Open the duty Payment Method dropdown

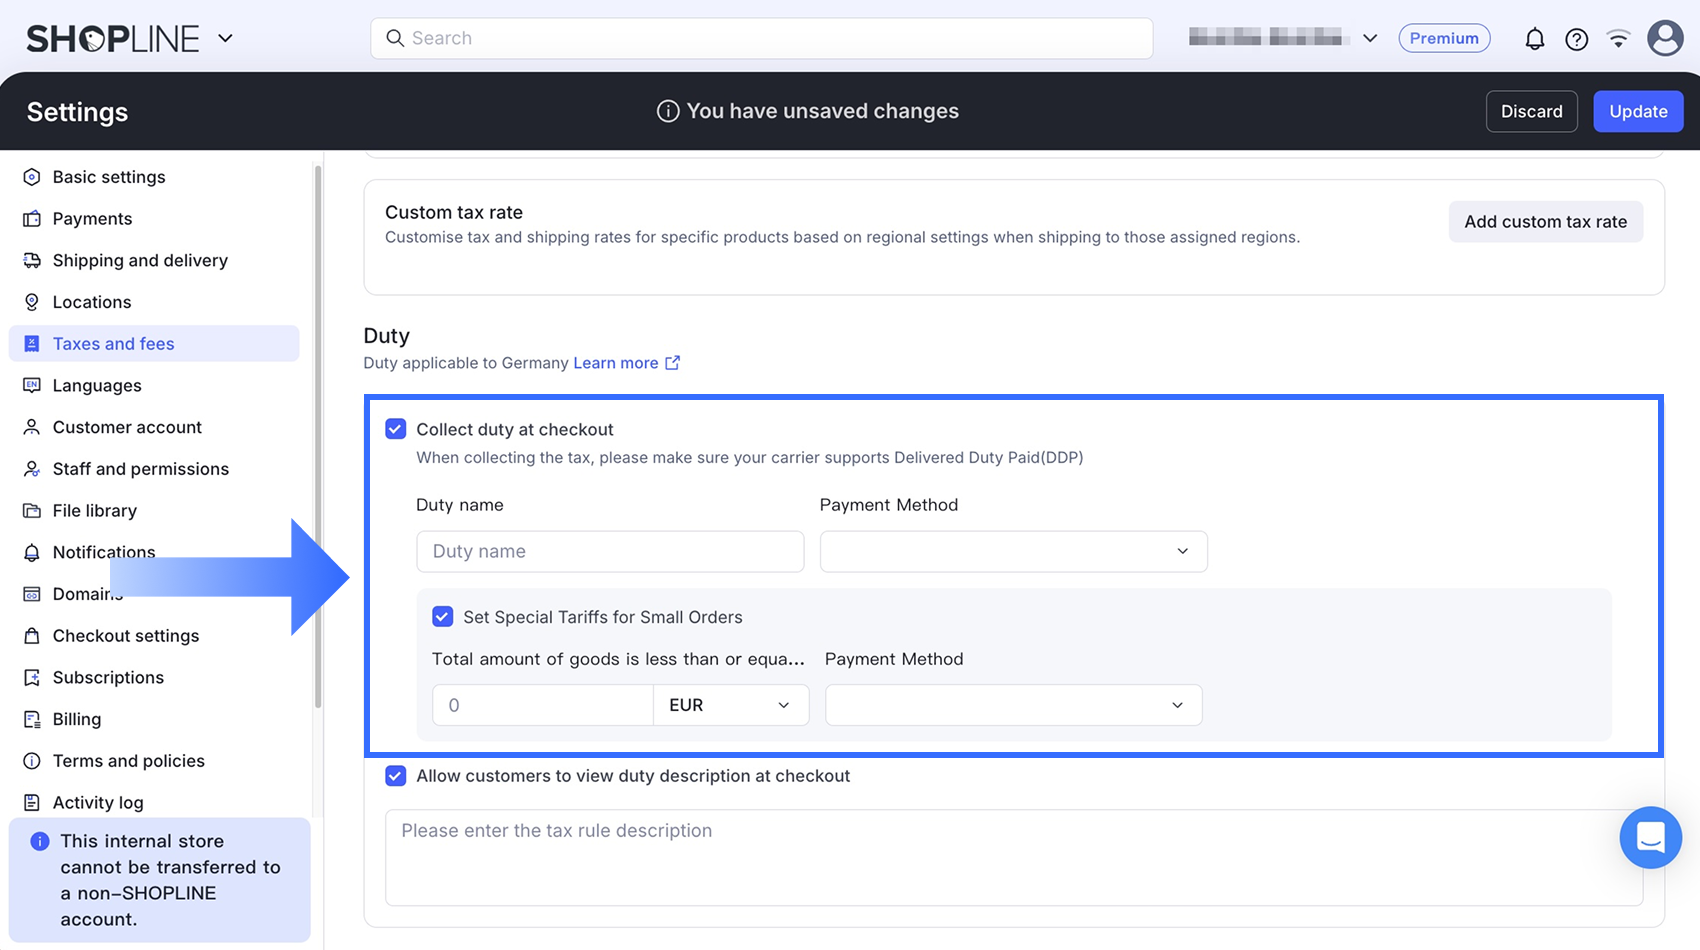coord(1013,551)
